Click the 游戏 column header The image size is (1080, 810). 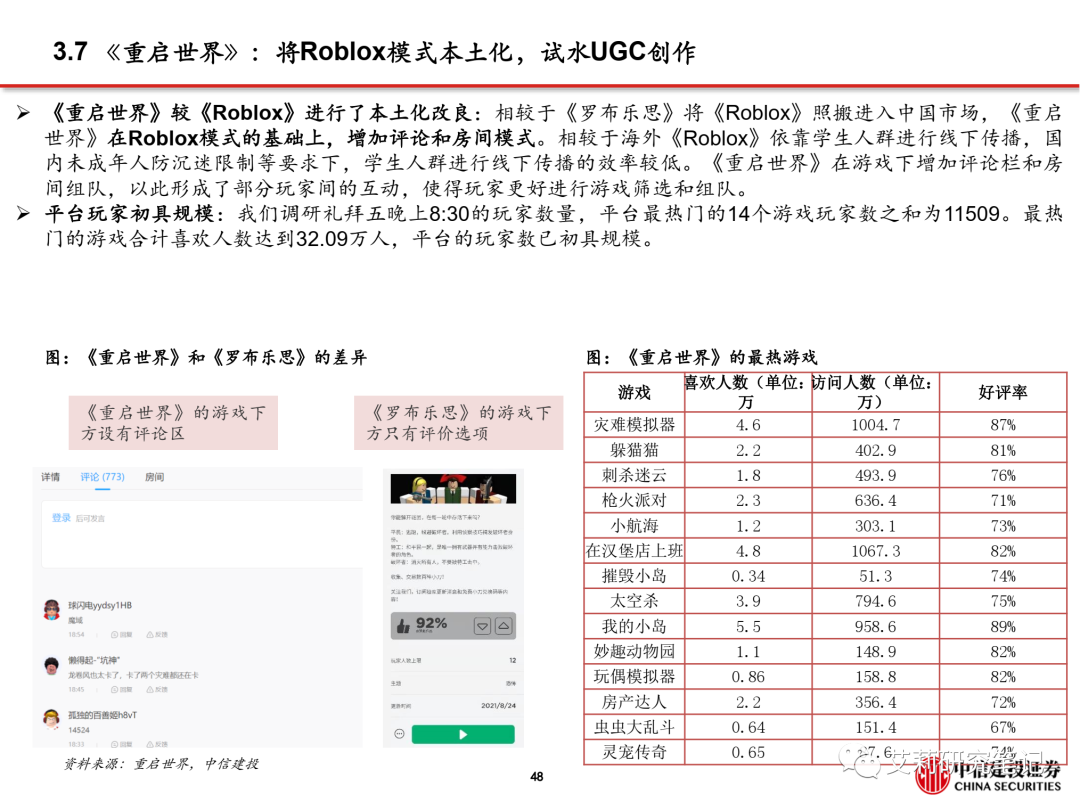[x=634, y=393]
